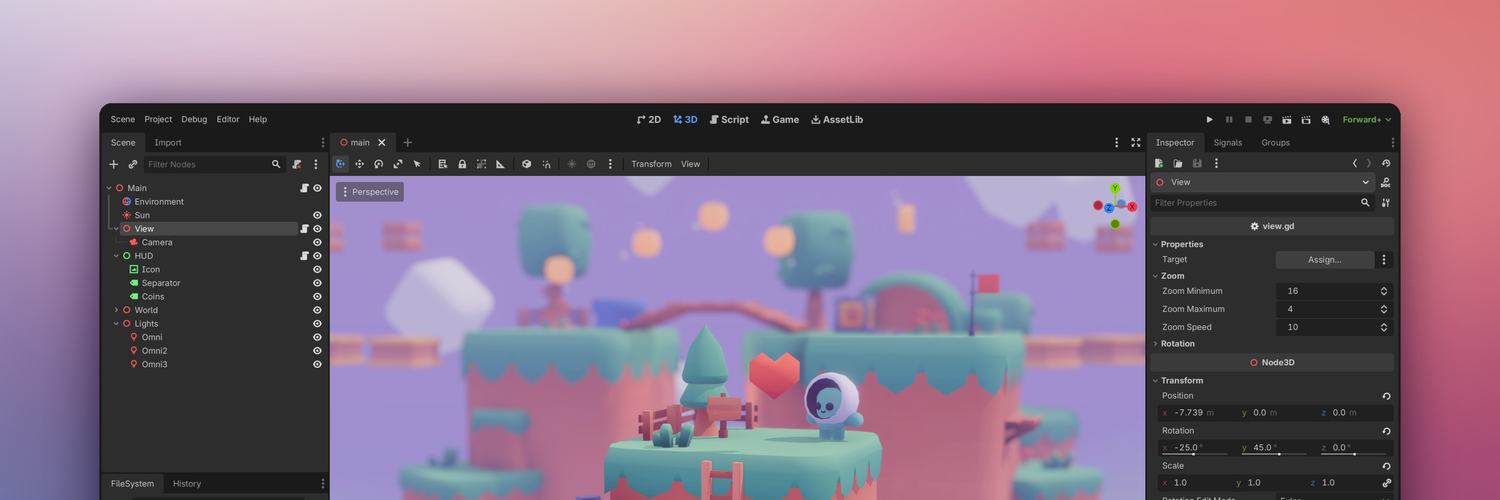Hide the Camera node with eye icon
This screenshot has height=500, width=1500.
(x=317, y=242)
